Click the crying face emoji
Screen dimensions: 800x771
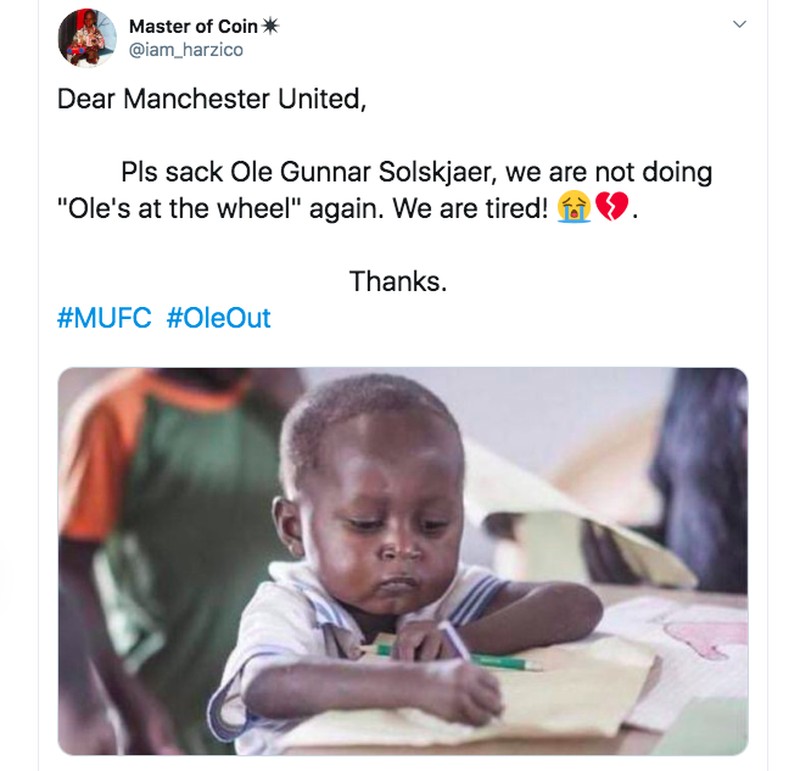[x=575, y=209]
